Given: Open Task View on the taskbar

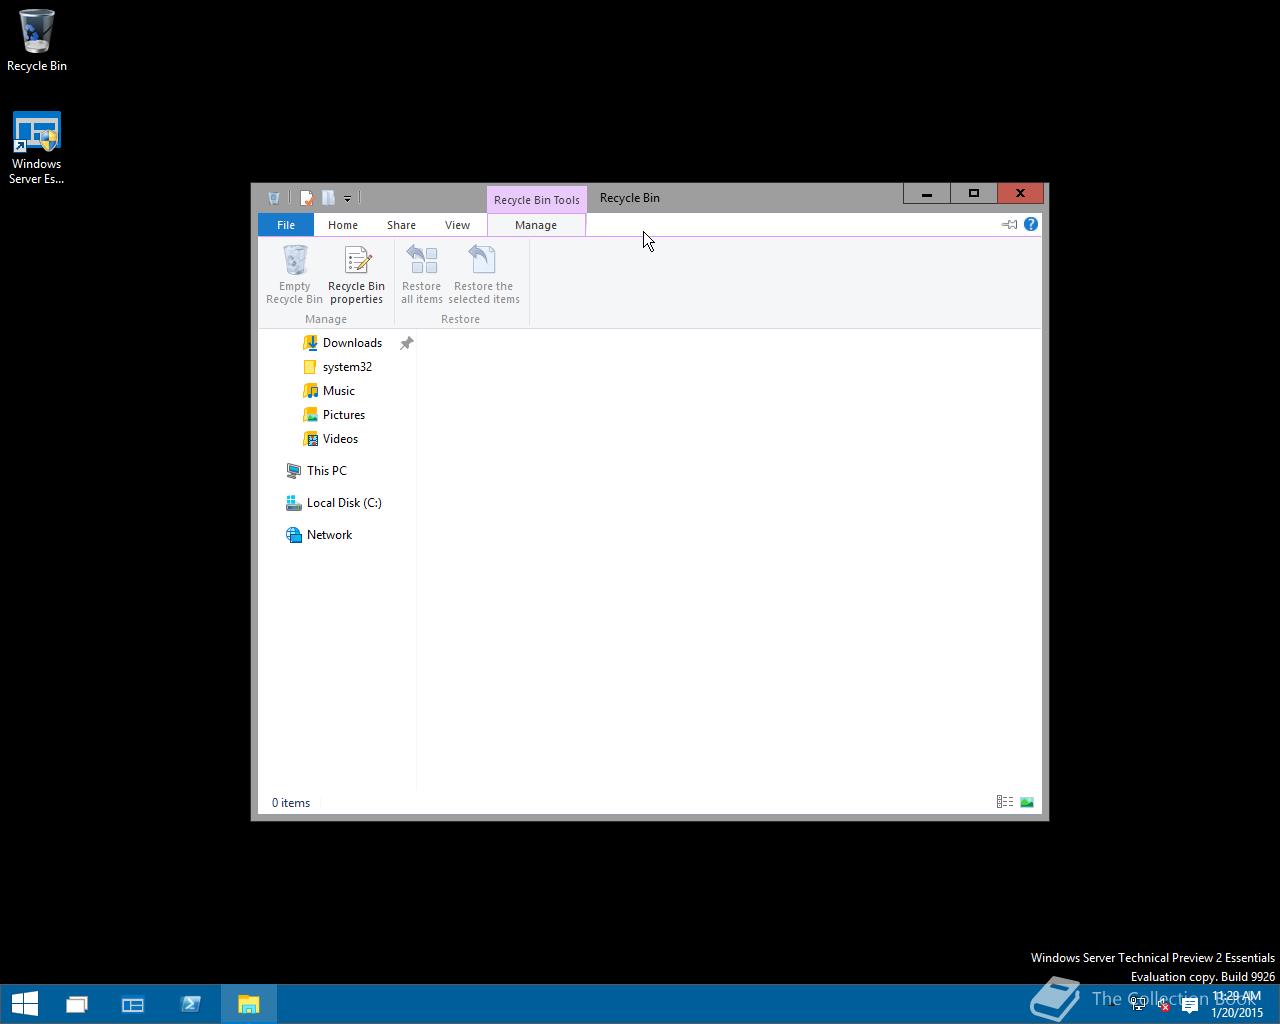Looking at the screenshot, I should (x=77, y=1004).
